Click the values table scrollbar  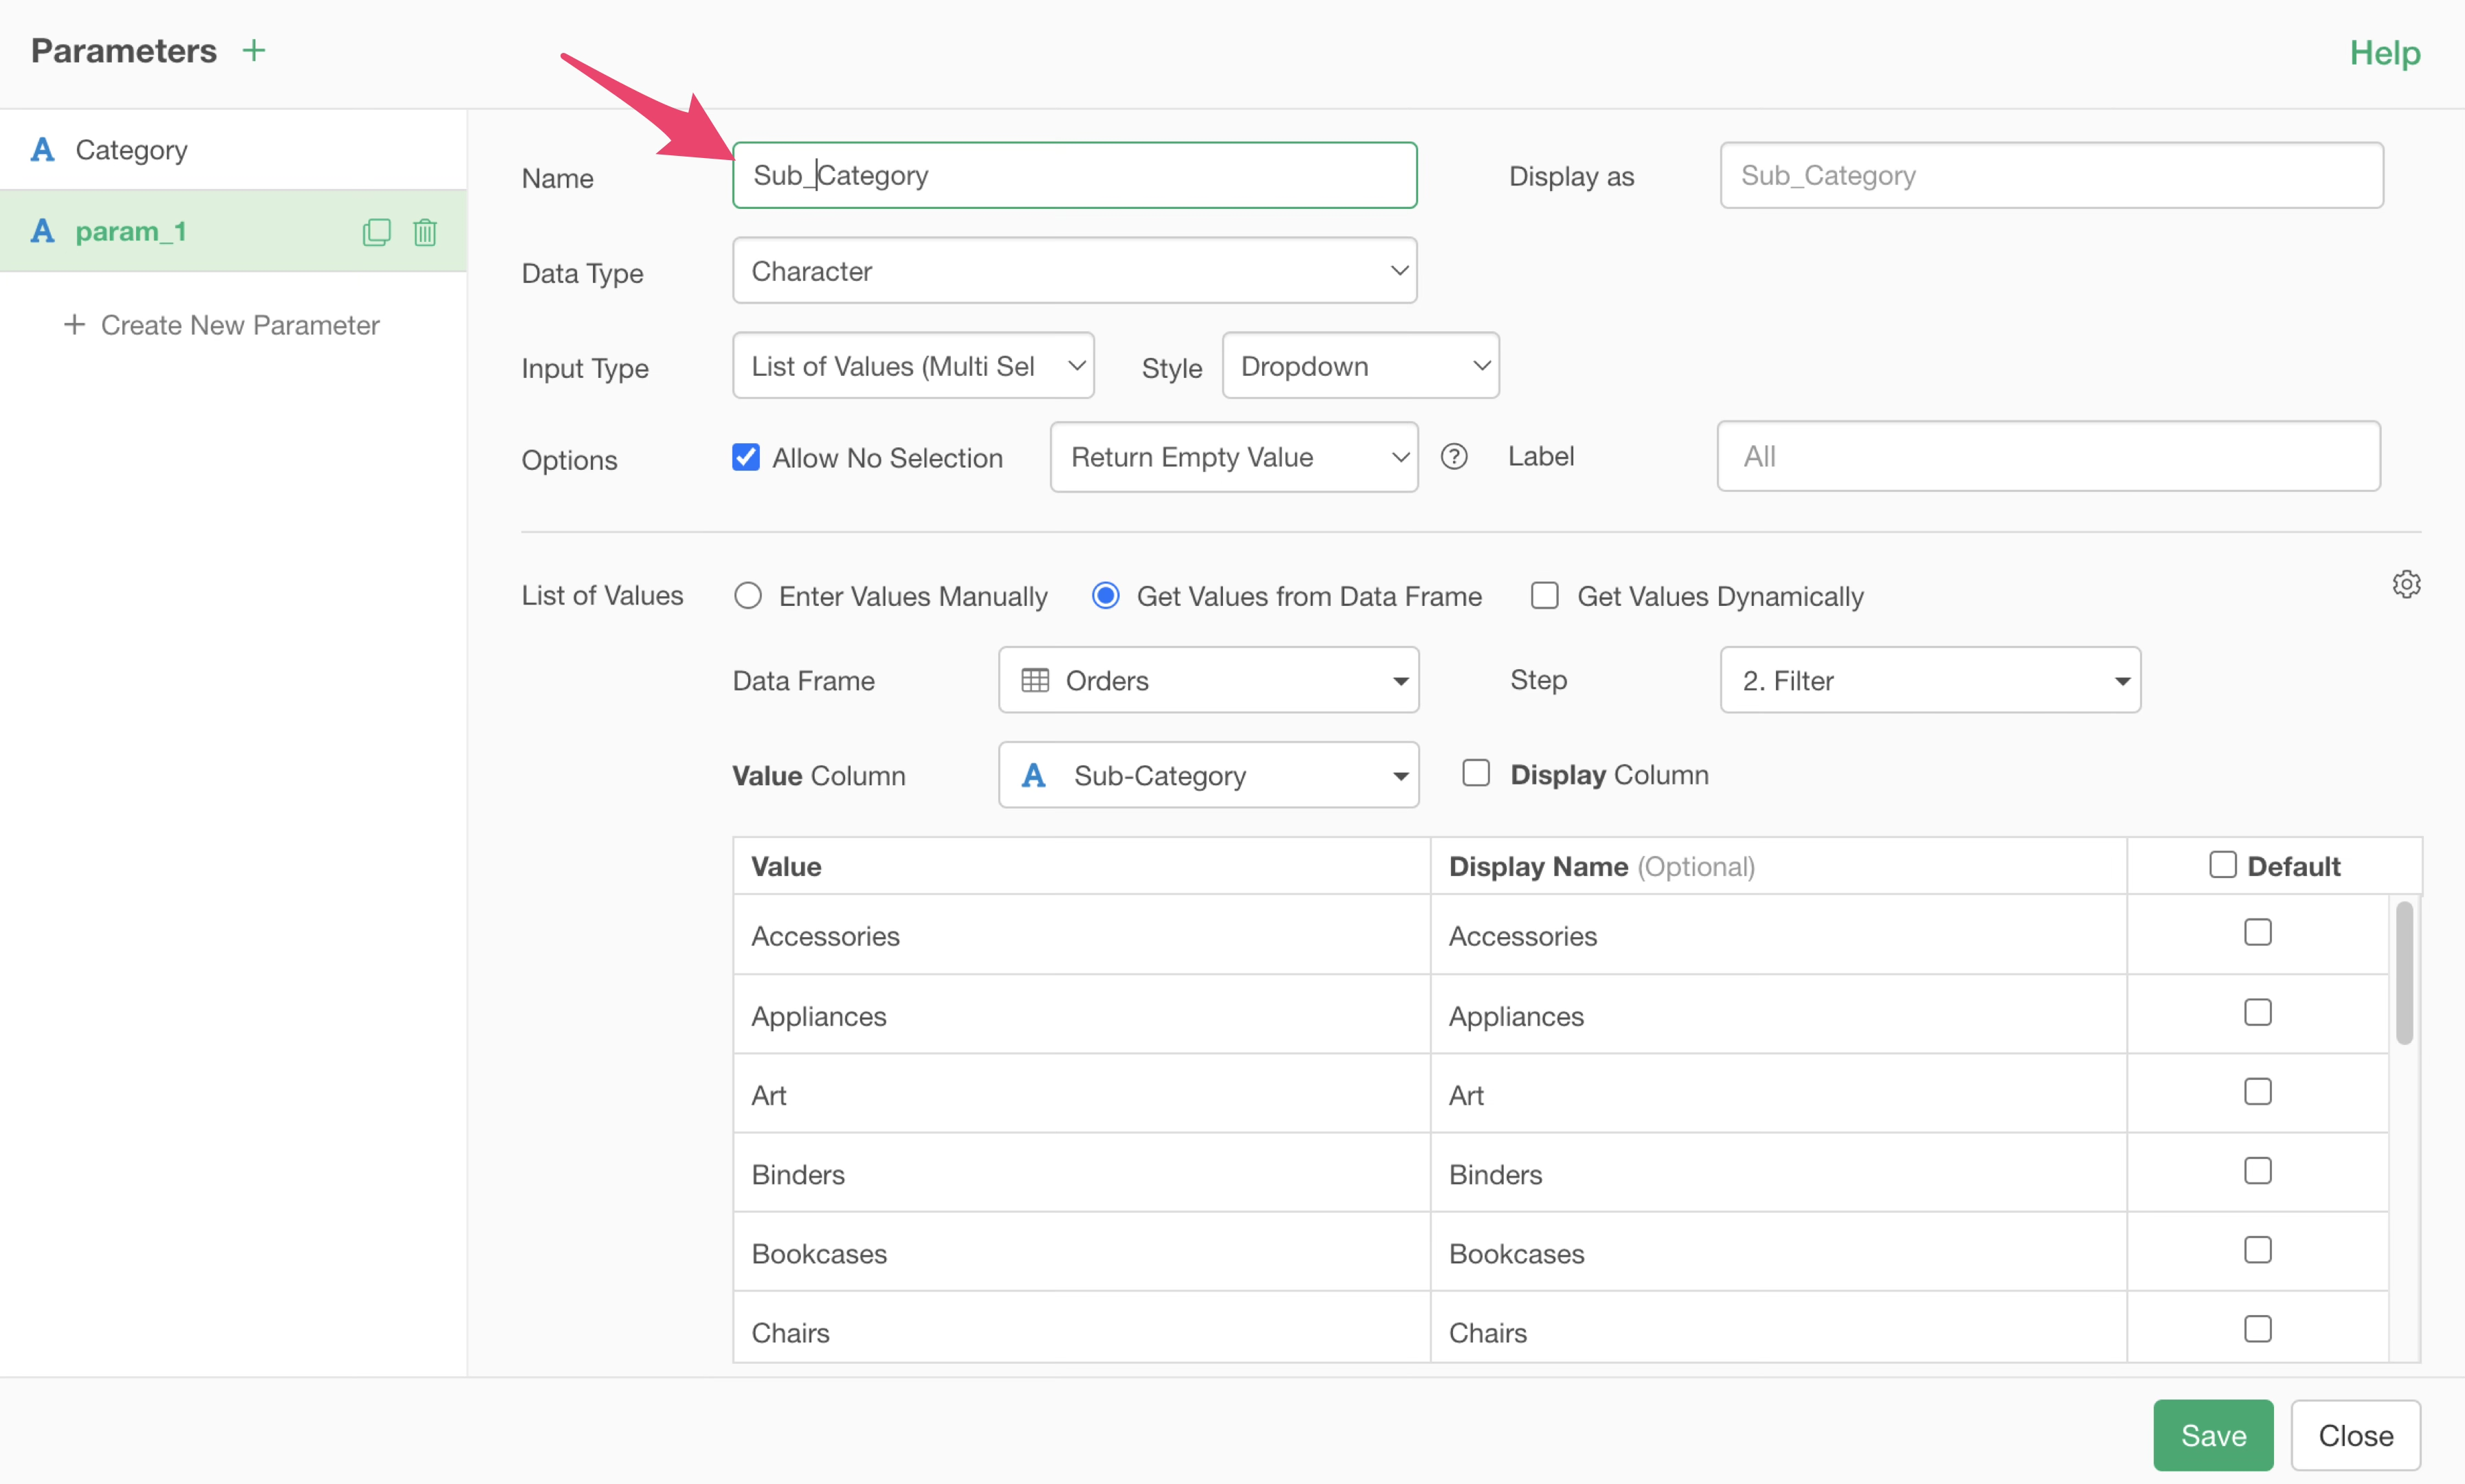[x=2404, y=973]
